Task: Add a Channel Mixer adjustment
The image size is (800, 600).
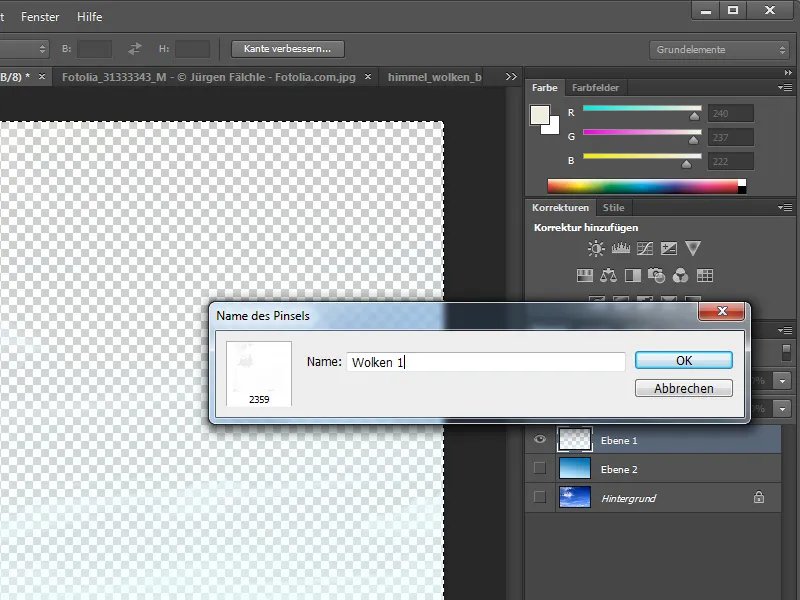Action: (x=680, y=276)
